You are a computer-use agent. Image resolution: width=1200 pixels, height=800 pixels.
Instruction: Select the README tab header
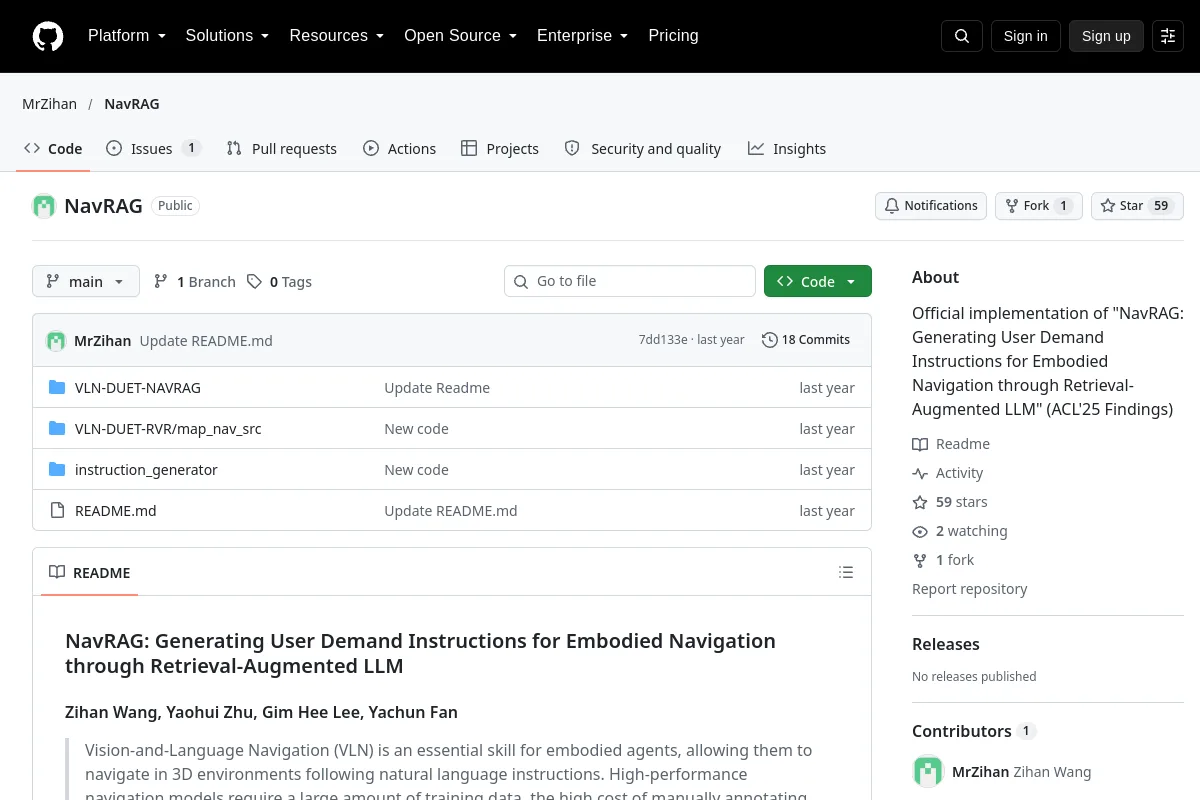tap(90, 573)
